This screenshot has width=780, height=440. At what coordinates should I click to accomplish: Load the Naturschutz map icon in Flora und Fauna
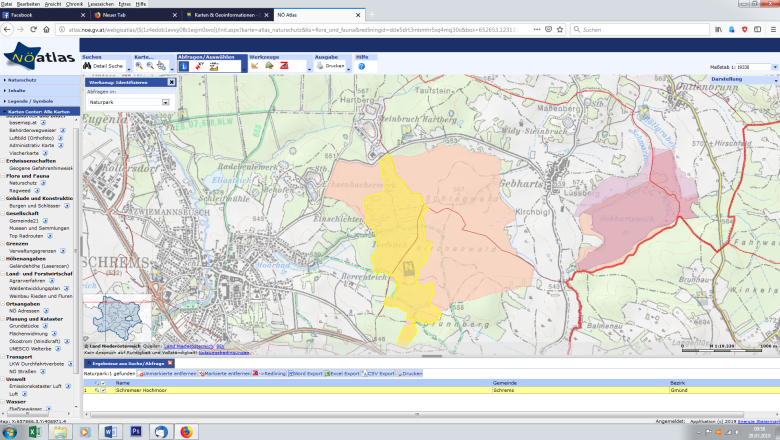(x=43, y=183)
